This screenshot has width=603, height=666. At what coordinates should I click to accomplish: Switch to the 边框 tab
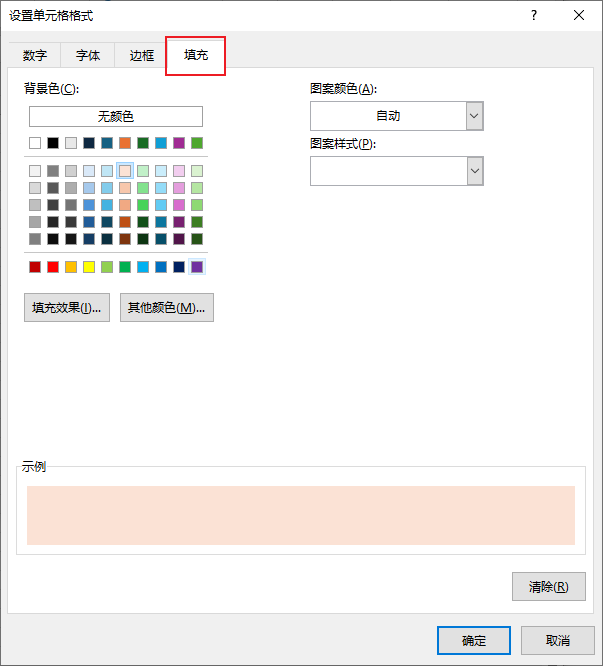click(x=141, y=55)
